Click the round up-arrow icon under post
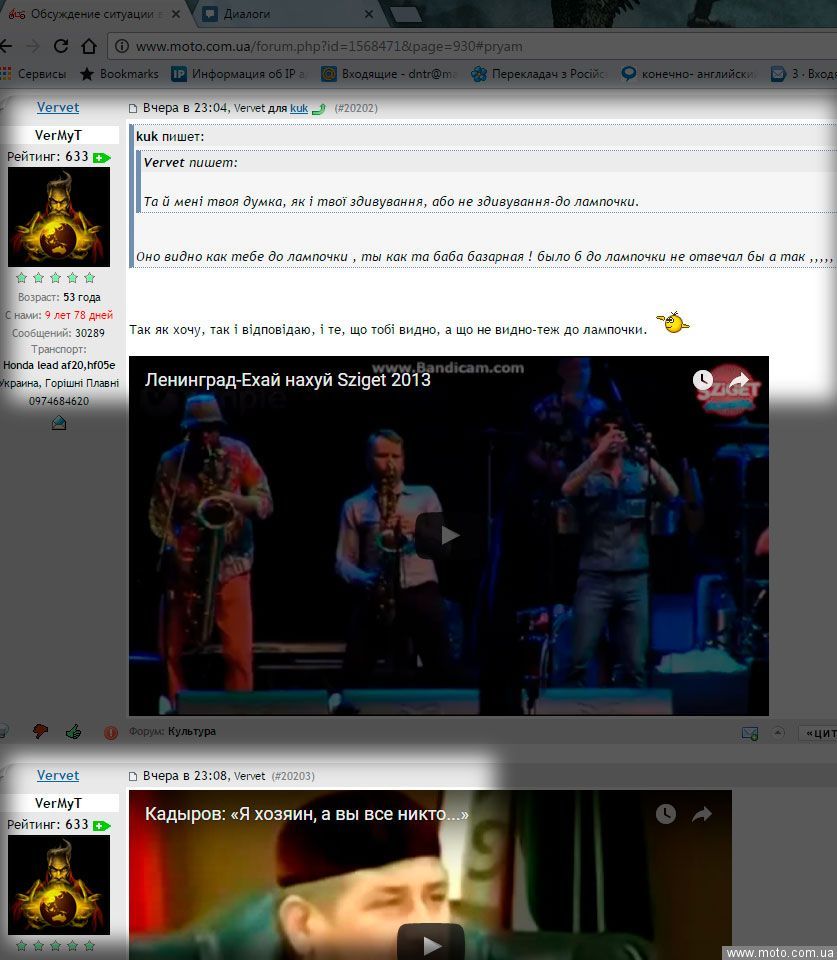837x960 pixels. (778, 732)
